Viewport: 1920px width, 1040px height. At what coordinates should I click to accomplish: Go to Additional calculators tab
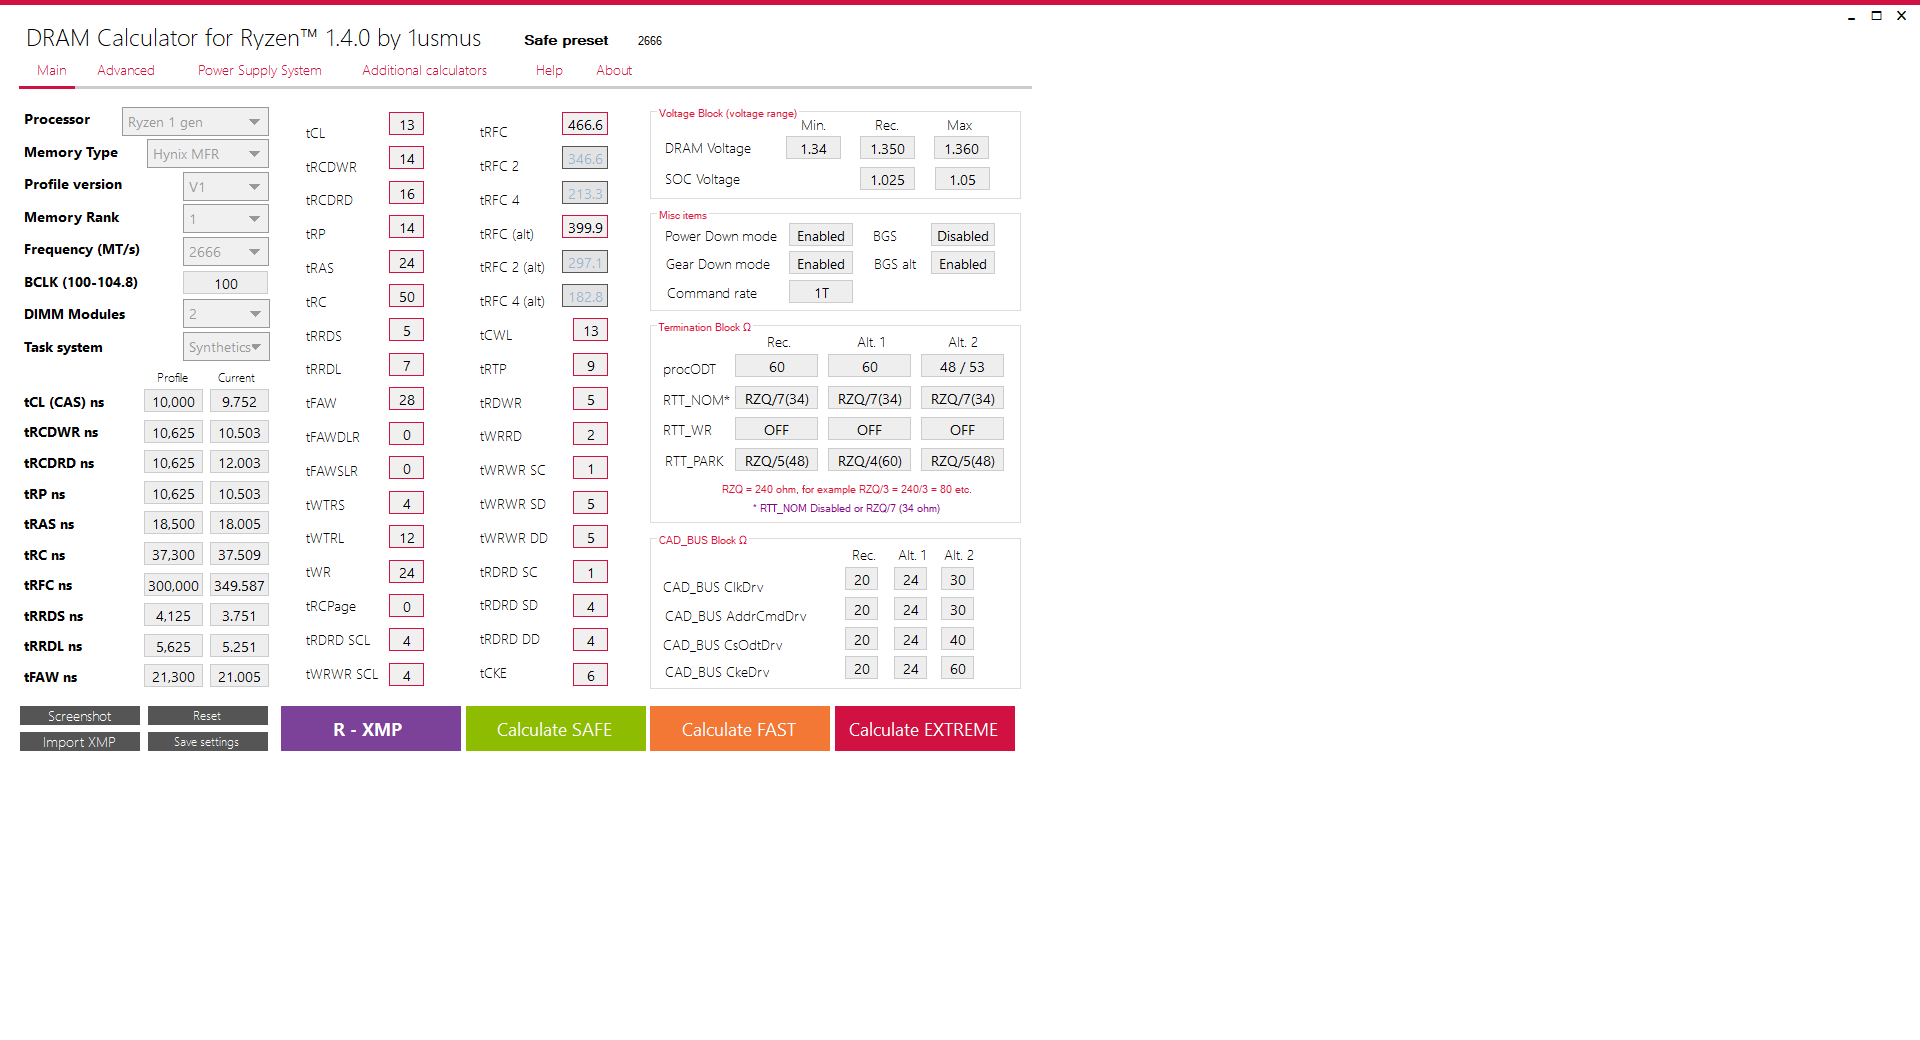coord(425,70)
